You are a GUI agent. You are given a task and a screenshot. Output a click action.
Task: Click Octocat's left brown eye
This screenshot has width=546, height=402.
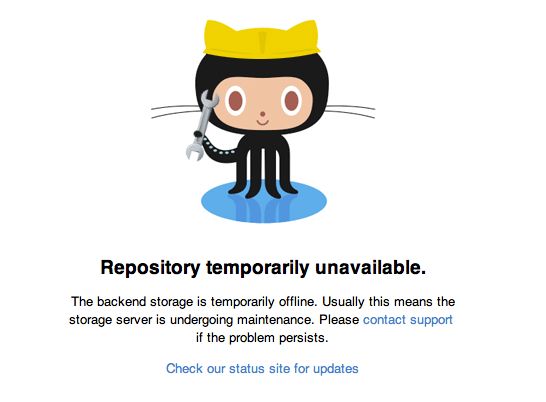pos(236,101)
